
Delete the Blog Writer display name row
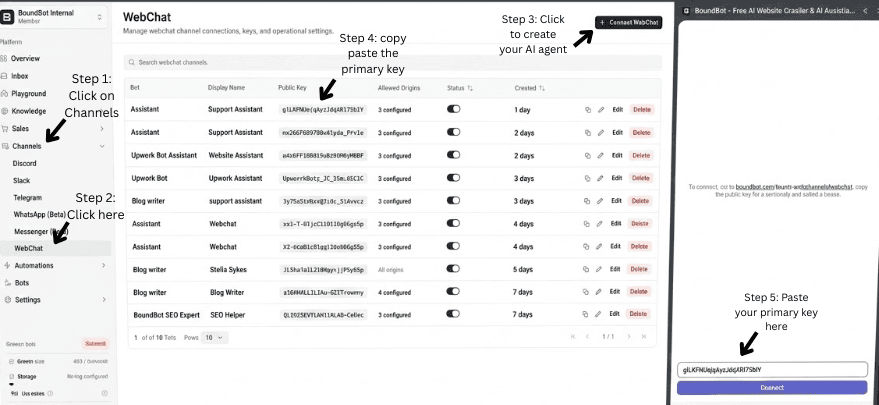[640, 293]
